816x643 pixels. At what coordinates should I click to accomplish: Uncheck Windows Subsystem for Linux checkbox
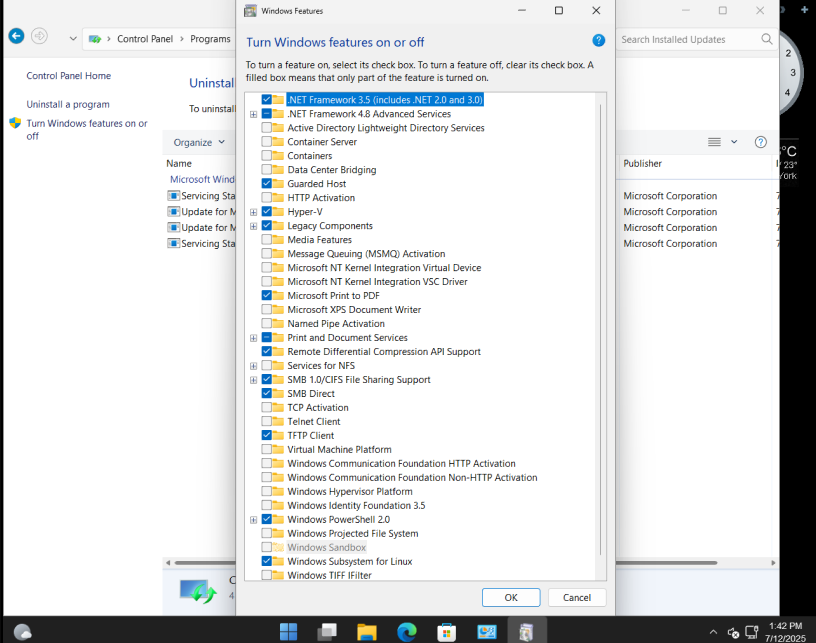(266, 561)
